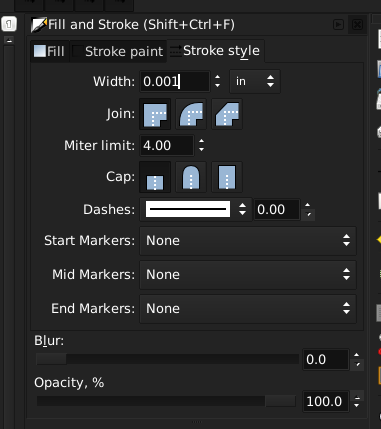This screenshot has height=429, width=381.
Task: Click the Fill and Stroke dialog icon
Action: [x=39, y=25]
